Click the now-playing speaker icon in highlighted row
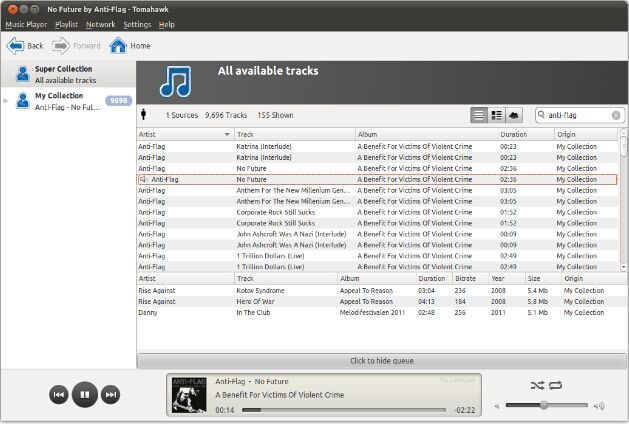Screen dimensions: 629x424 [x=144, y=179]
